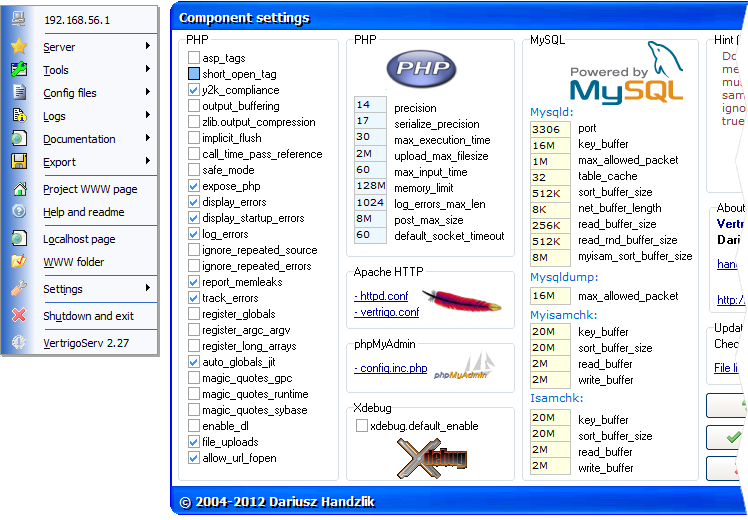Click the Config files document icon
This screenshot has height=520, width=748.
click(19, 92)
